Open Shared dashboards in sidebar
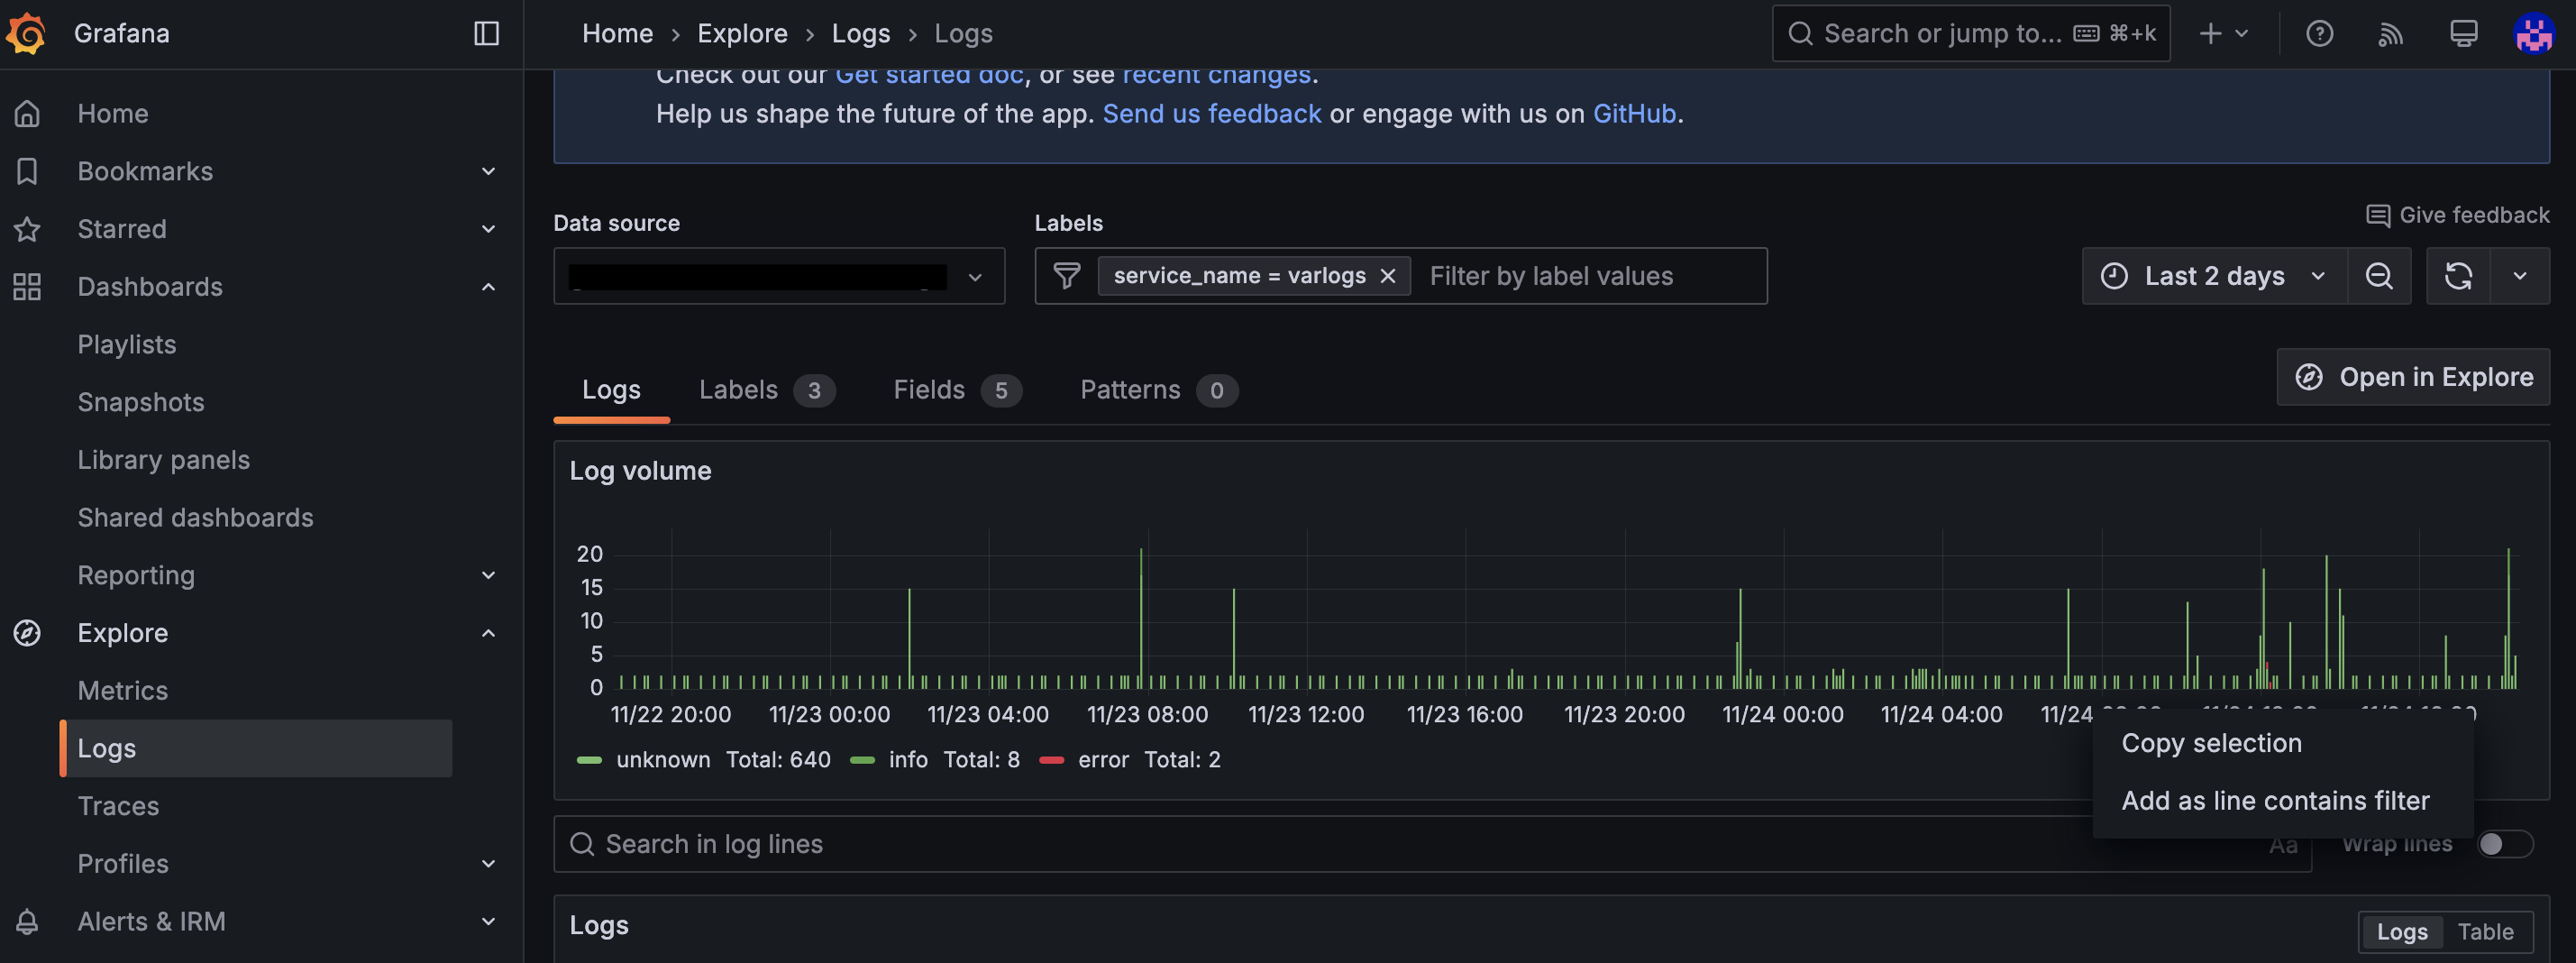Viewport: 2576px width, 963px height. click(x=195, y=518)
